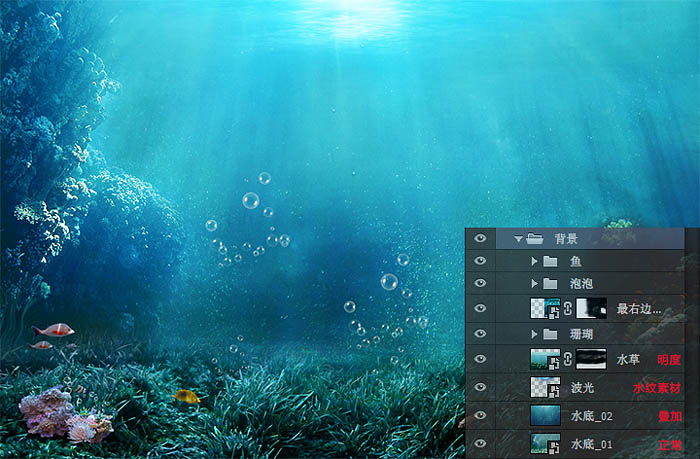Screen dimensions: 700x459
Task: Click the 背景 group folder icon
Action: pyautogui.click(x=535, y=239)
